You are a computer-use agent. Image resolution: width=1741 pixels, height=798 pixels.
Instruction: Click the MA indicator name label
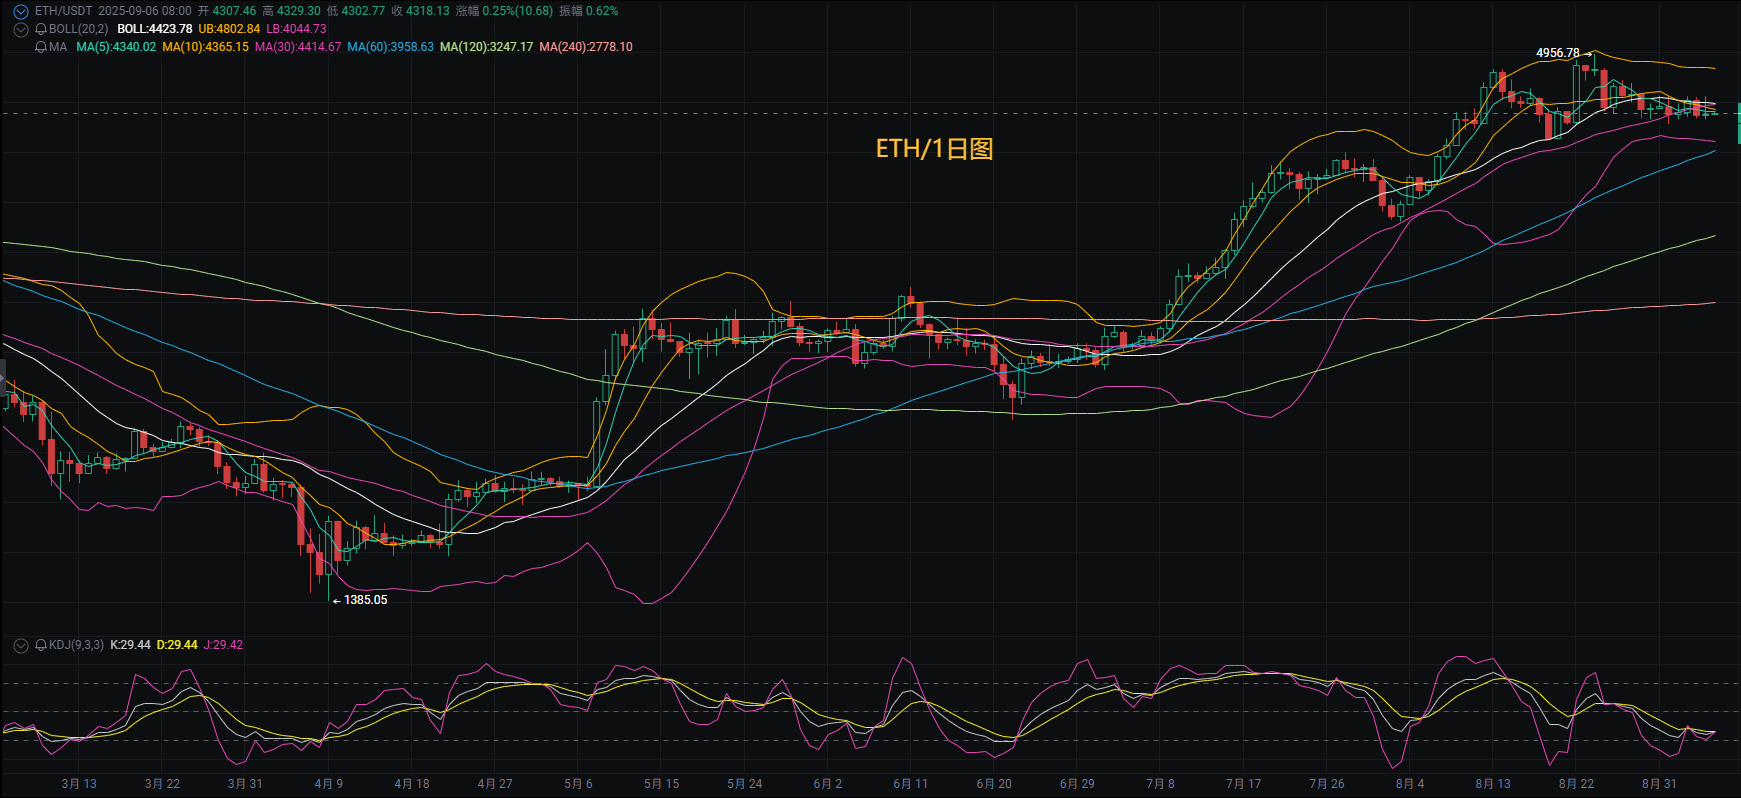tap(58, 47)
